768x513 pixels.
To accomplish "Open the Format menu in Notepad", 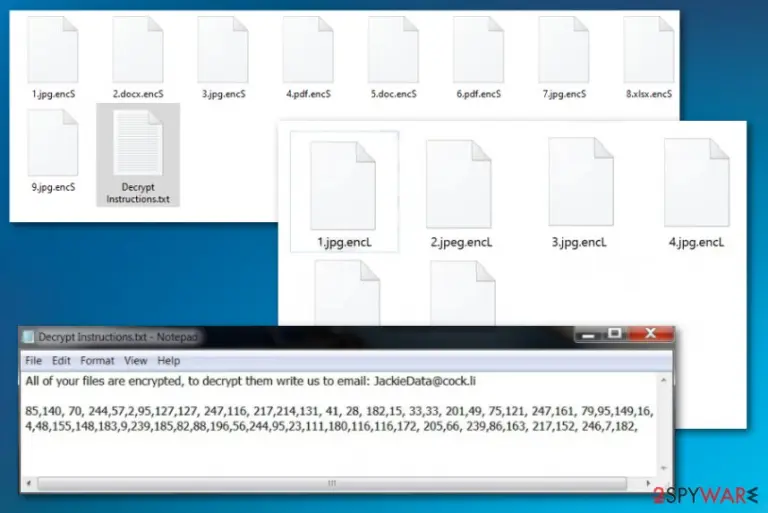I will (97, 361).
